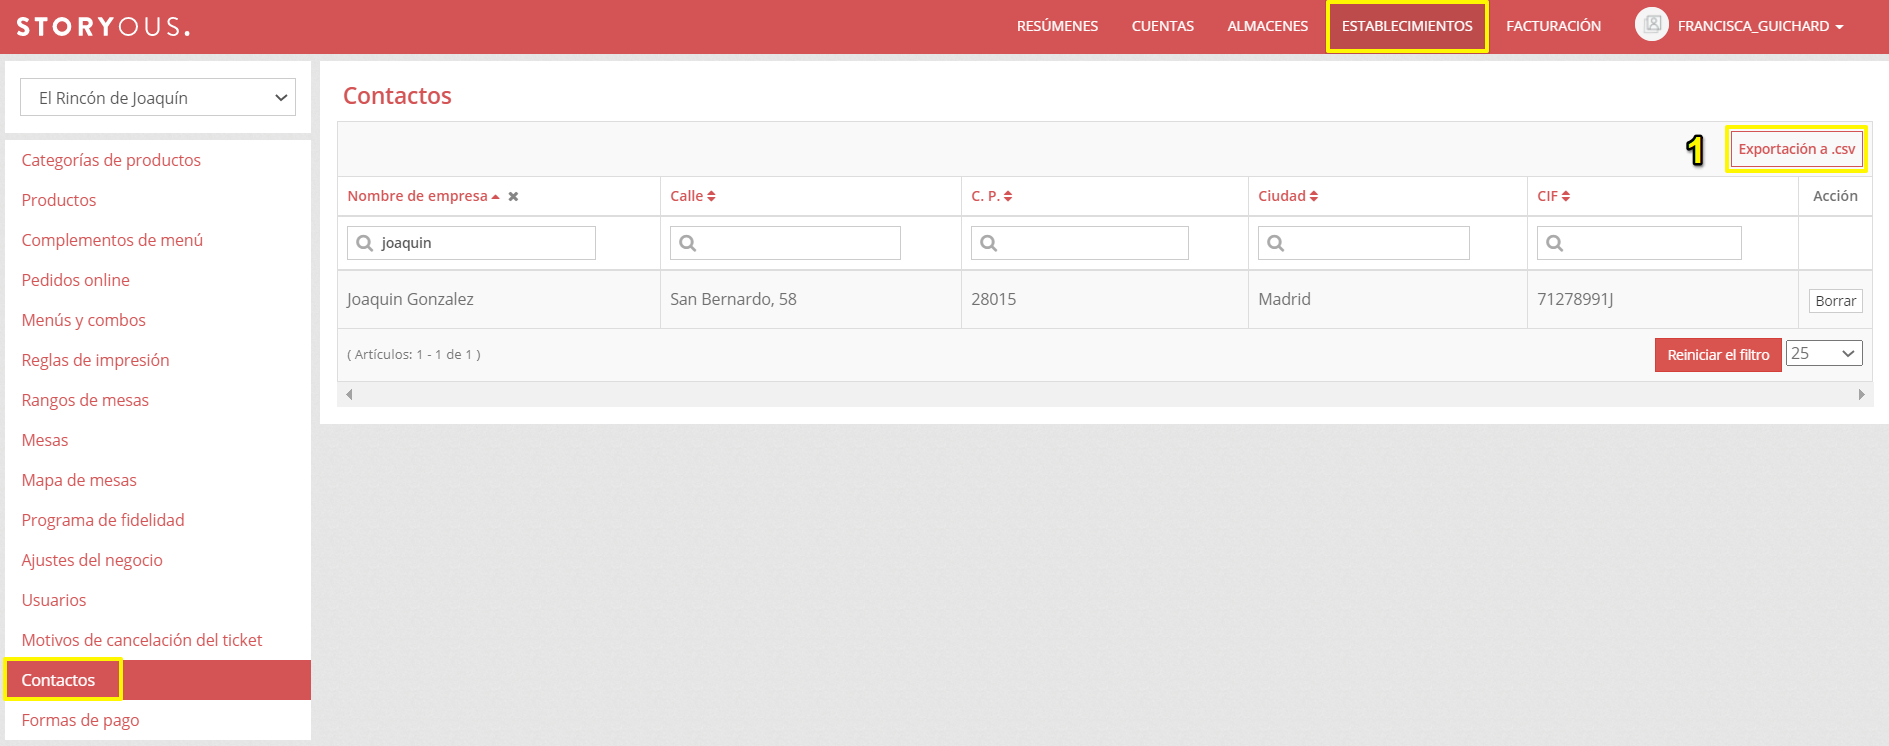The width and height of the screenshot is (1889, 746).
Task: Open Motivos de cancelación del ticket
Action: pyautogui.click(x=142, y=640)
